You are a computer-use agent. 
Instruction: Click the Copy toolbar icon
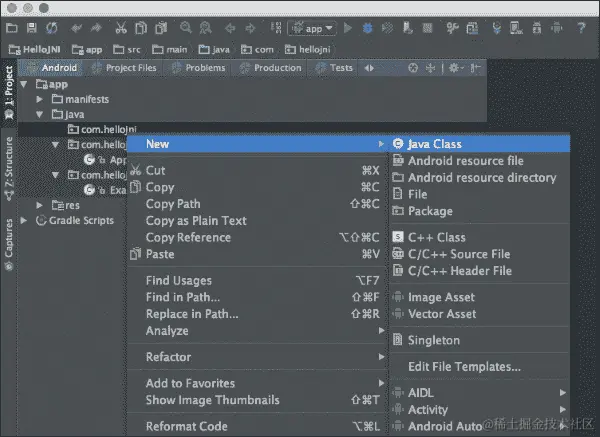point(141,28)
